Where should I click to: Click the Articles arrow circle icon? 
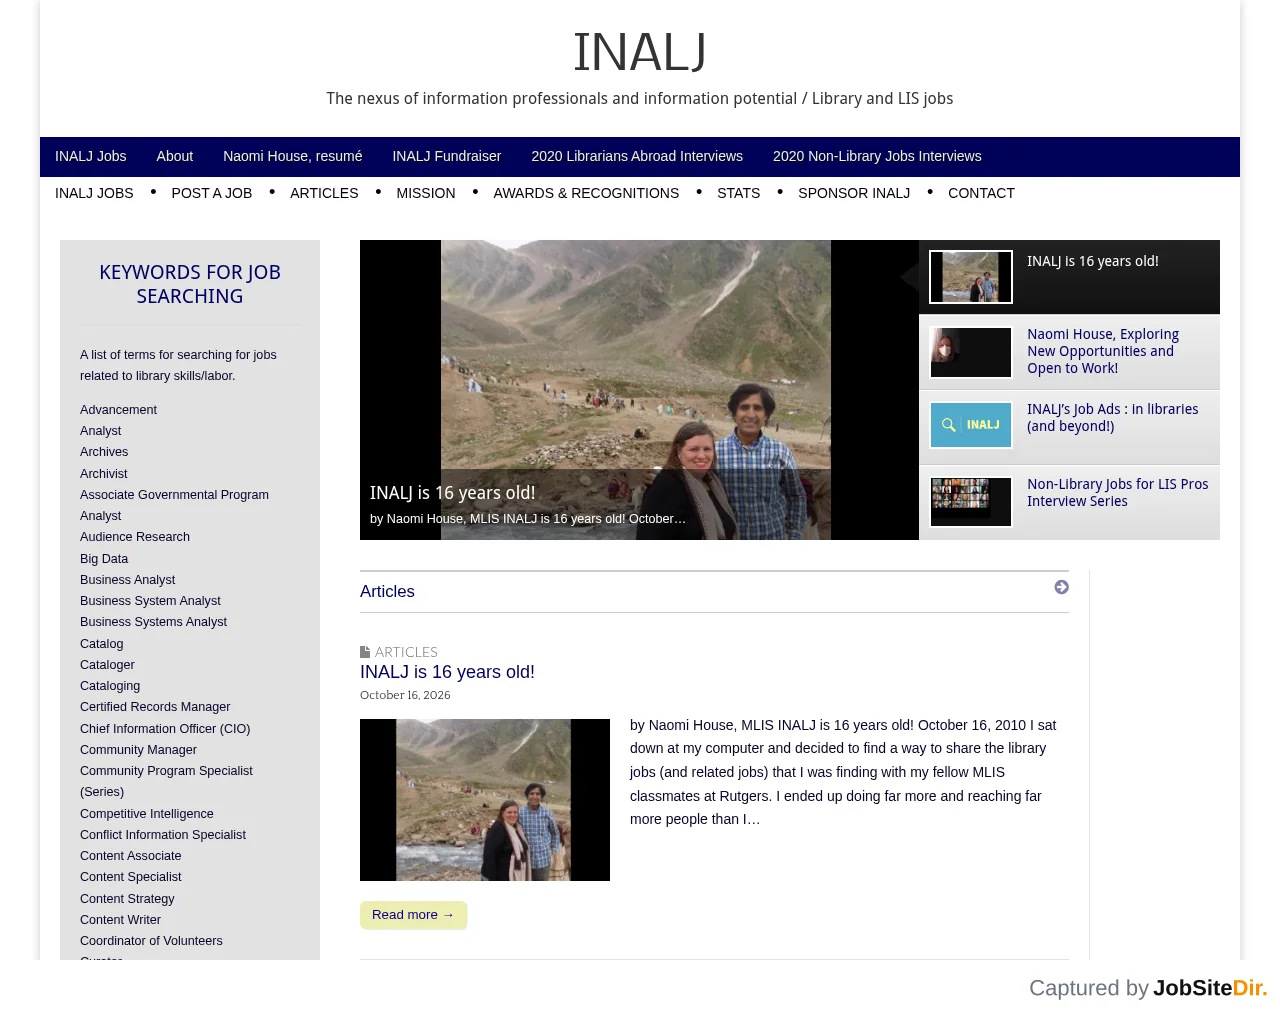(1061, 587)
